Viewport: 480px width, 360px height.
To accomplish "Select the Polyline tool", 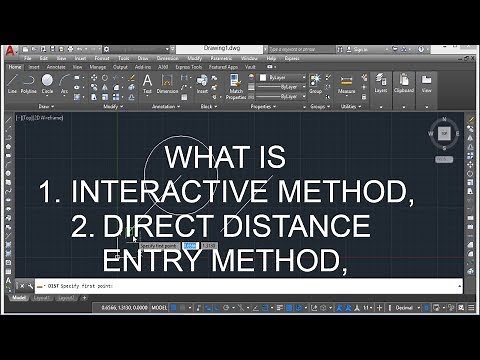I will 29,84.
